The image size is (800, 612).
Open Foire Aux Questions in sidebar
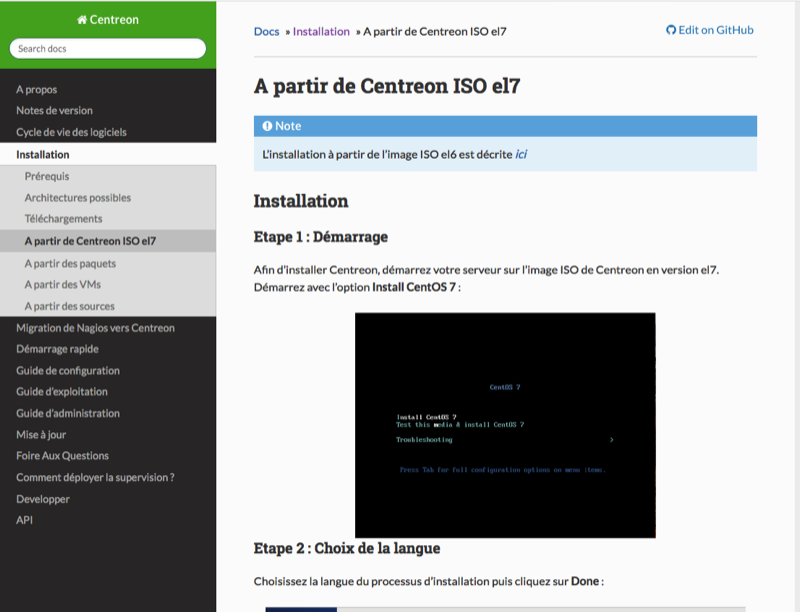coord(62,455)
